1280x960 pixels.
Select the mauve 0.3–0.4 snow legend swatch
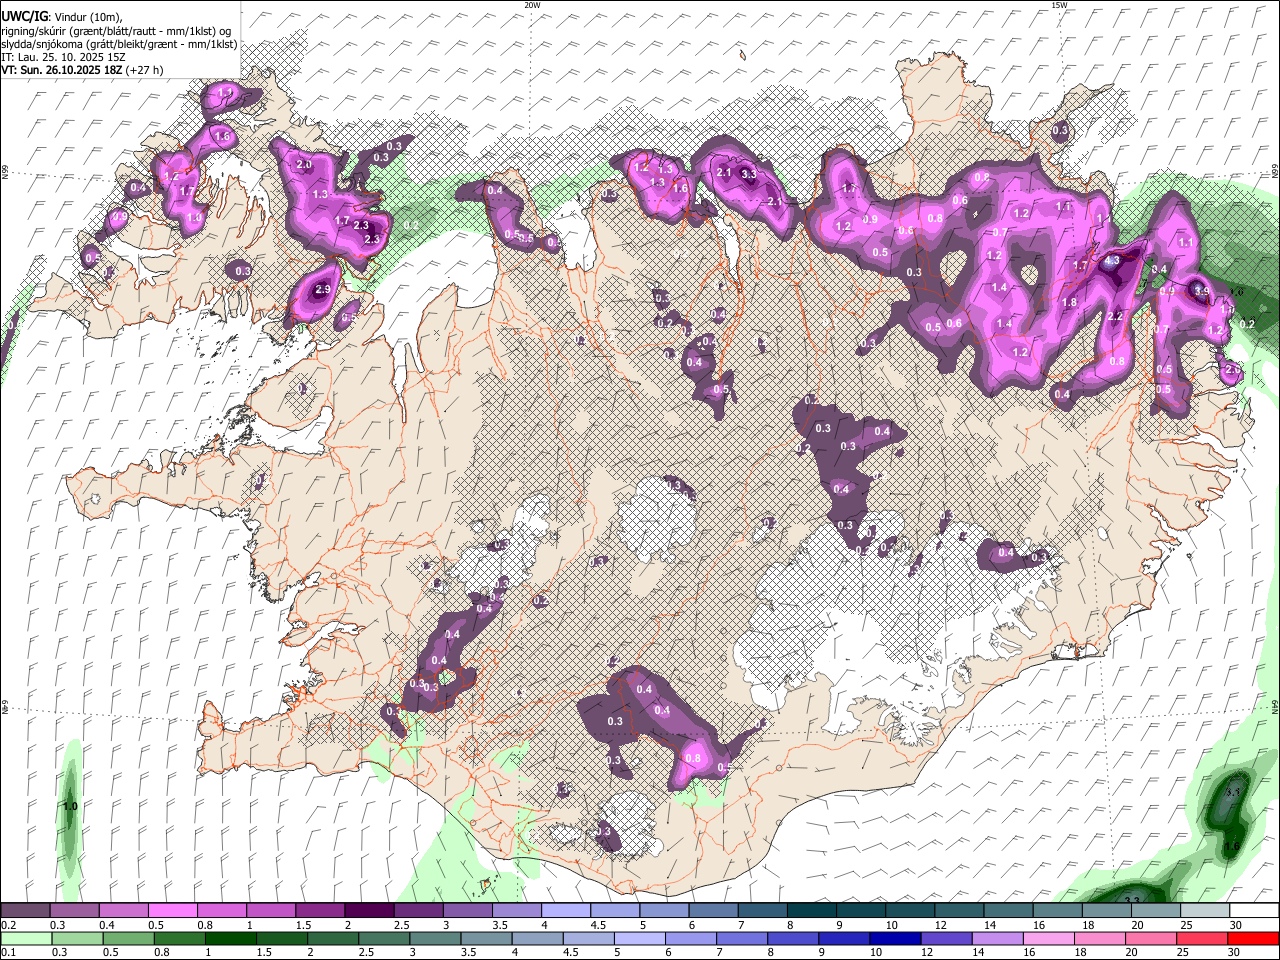pos(74,911)
